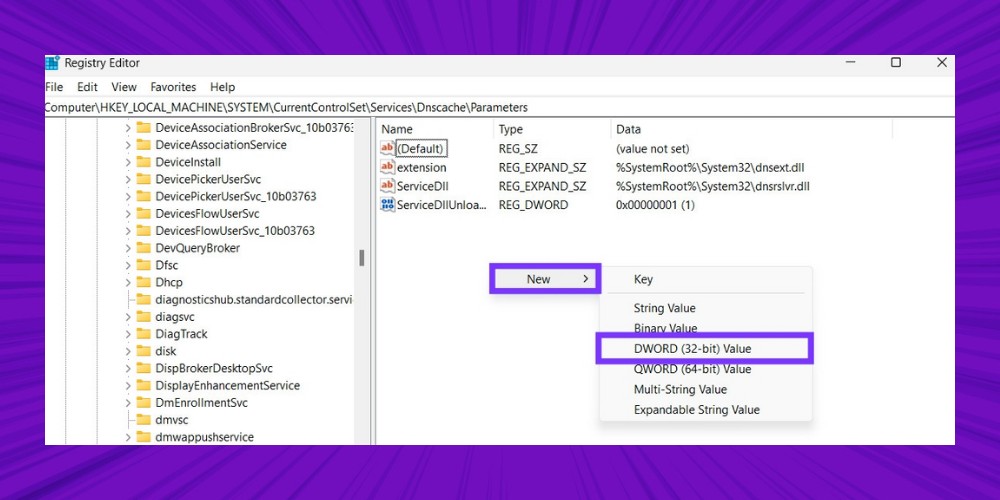Expand the DeviceAssociationBrokerSvc_10b03763 key

[128, 128]
